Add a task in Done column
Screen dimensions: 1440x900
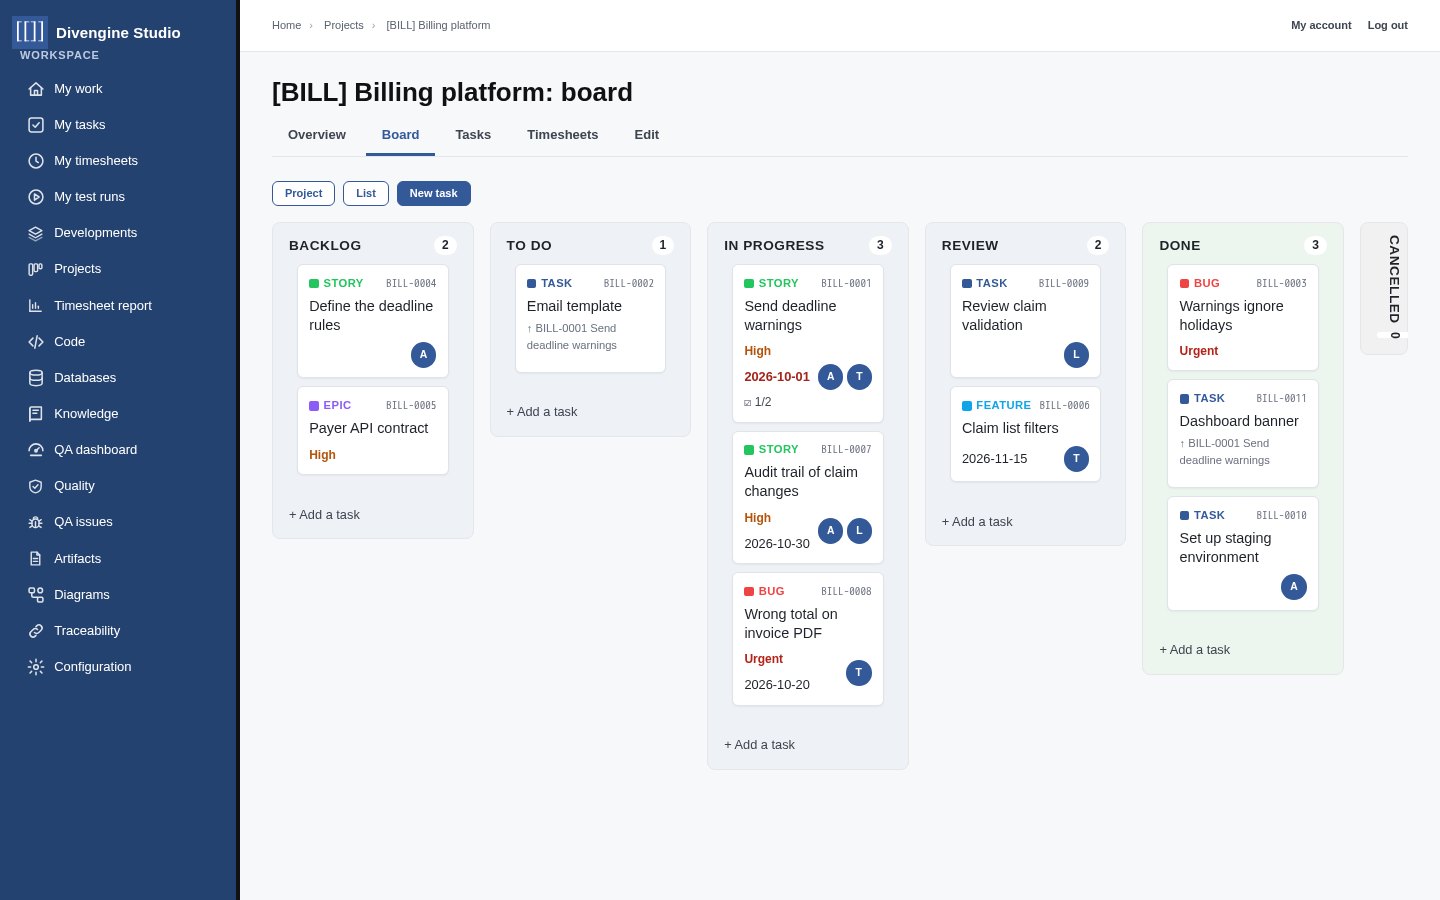[1195, 650]
